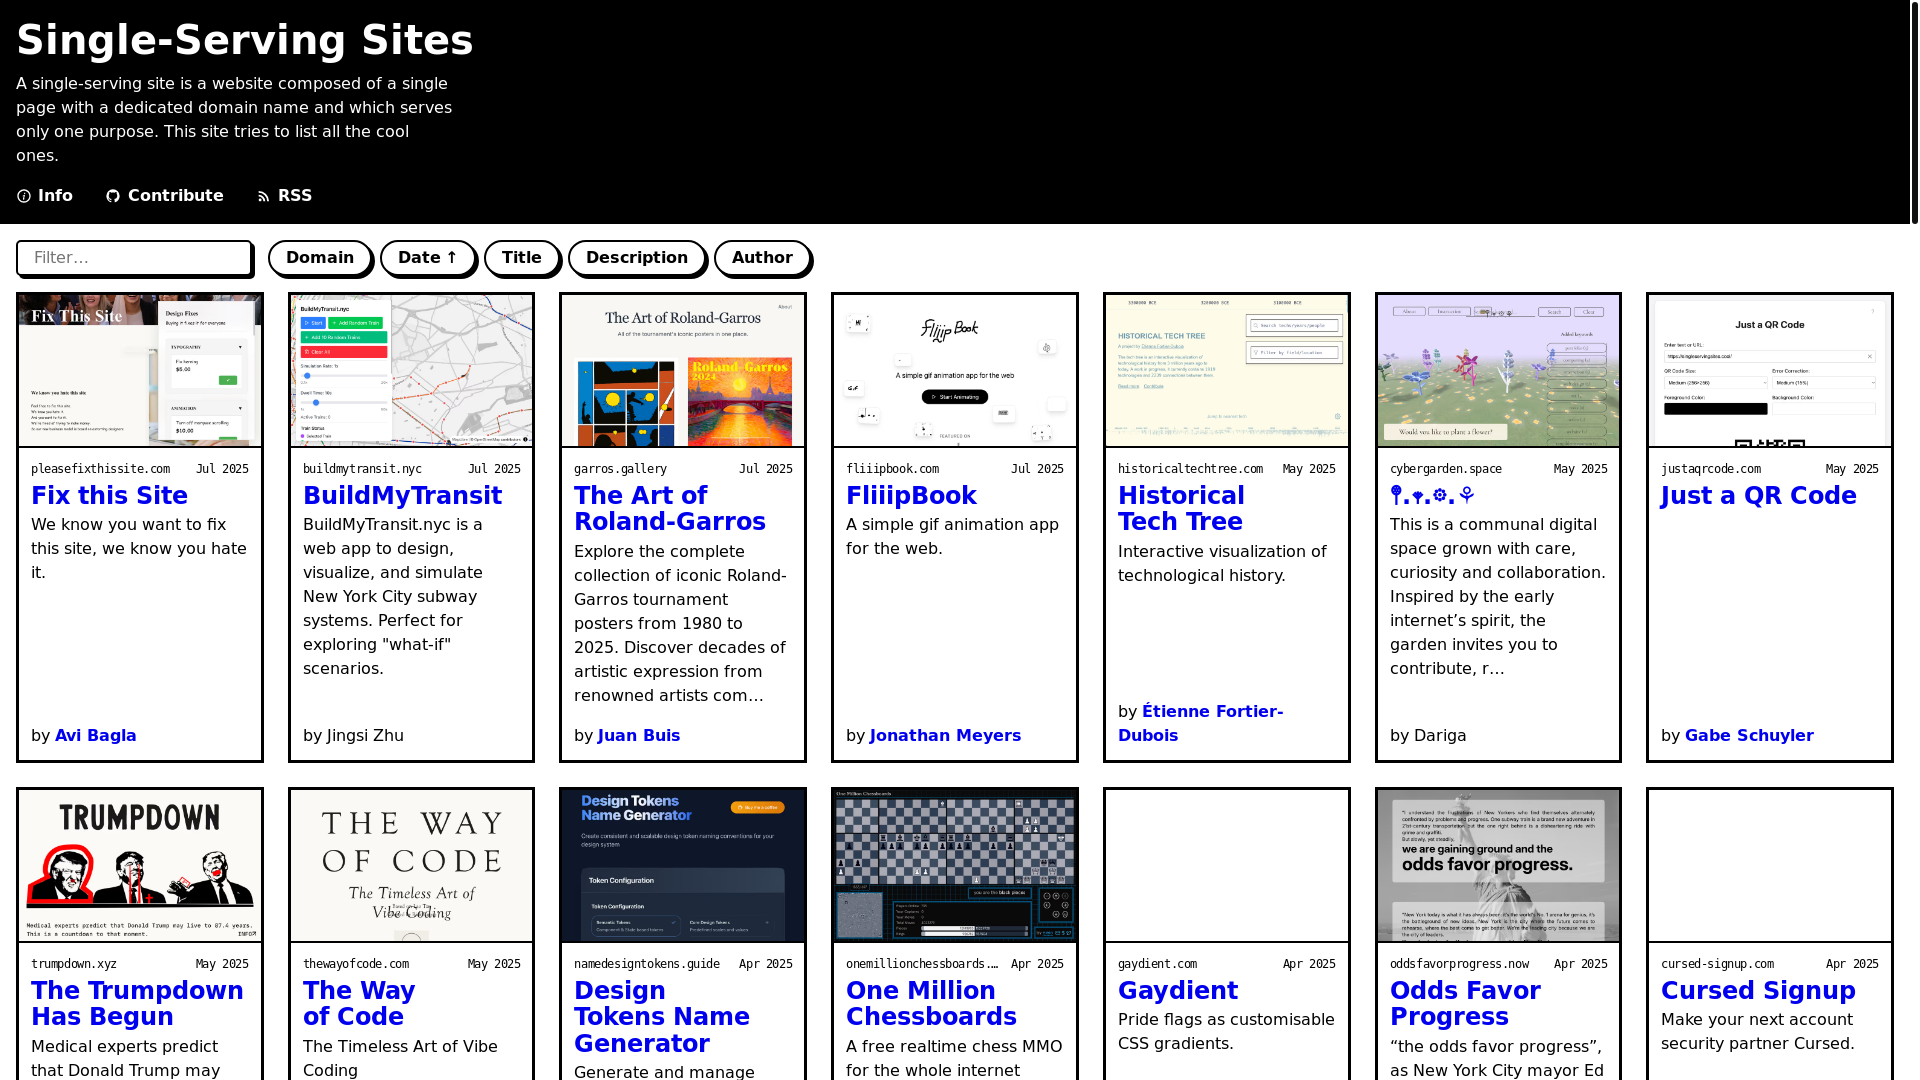Sort the list by Description
This screenshot has width=1920, height=1080.
[637, 258]
